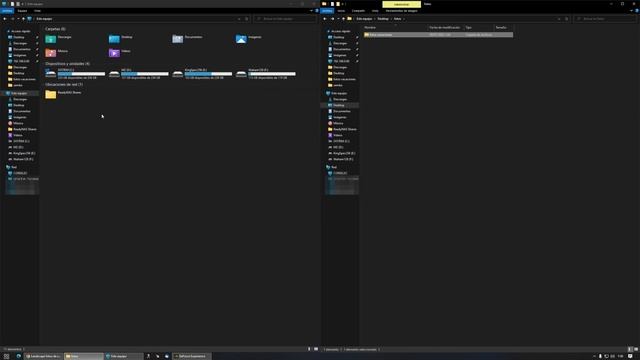This screenshot has height=360, width=640.
Task: Click D: drive capacity bar
Action: 145,74
